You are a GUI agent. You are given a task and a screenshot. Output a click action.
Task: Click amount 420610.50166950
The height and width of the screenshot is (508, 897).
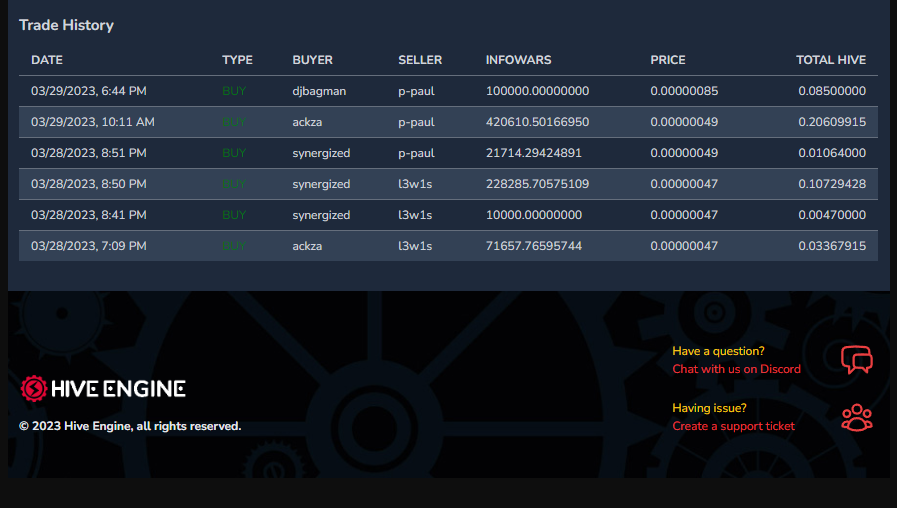(537, 122)
